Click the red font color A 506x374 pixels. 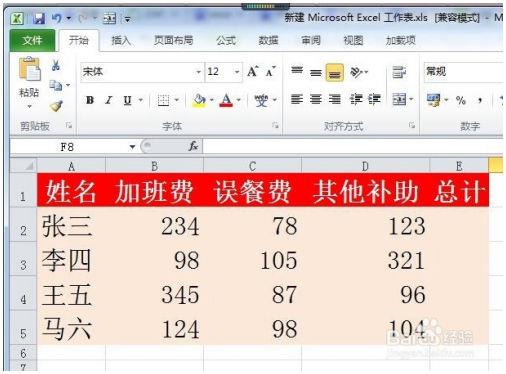click(226, 100)
